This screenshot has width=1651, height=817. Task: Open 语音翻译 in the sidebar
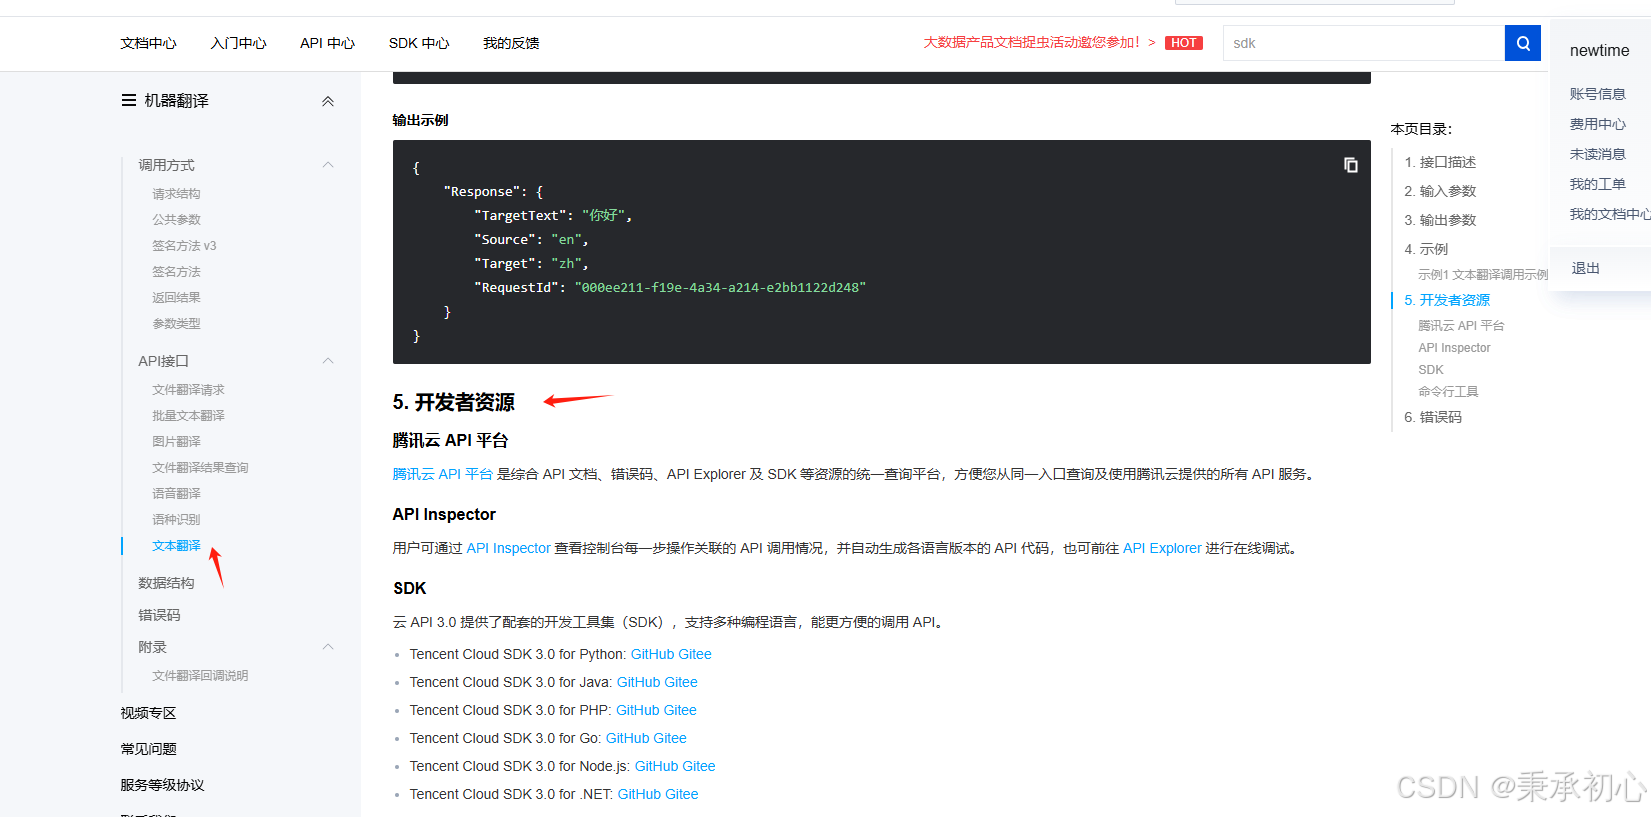click(176, 494)
